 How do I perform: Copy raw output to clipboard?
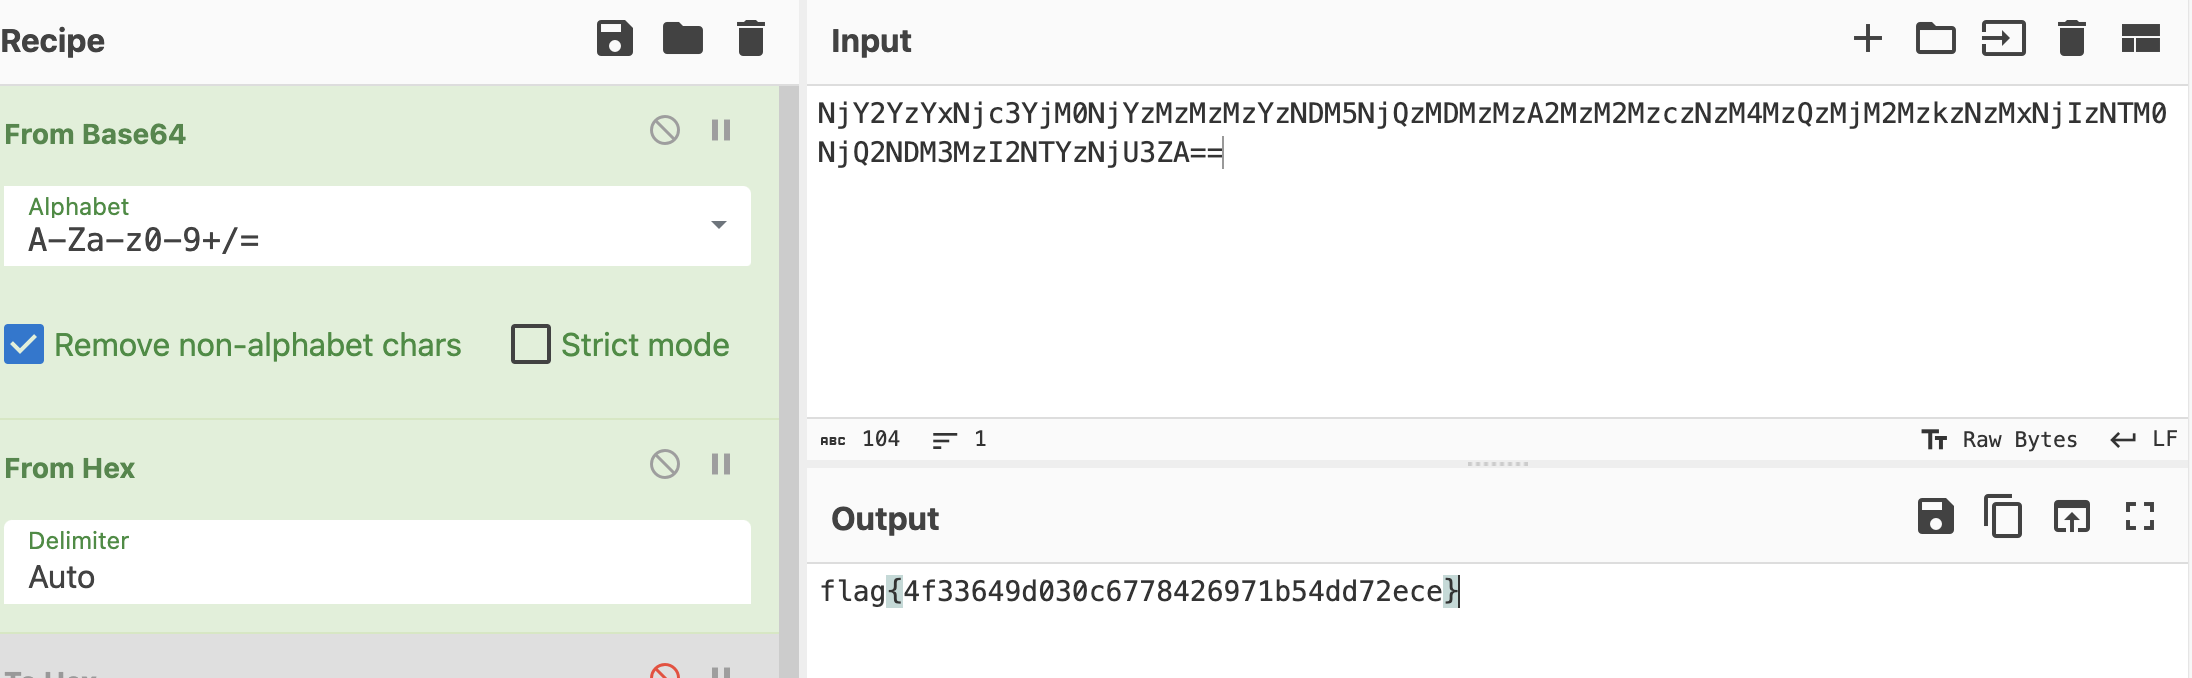[x=2003, y=517]
